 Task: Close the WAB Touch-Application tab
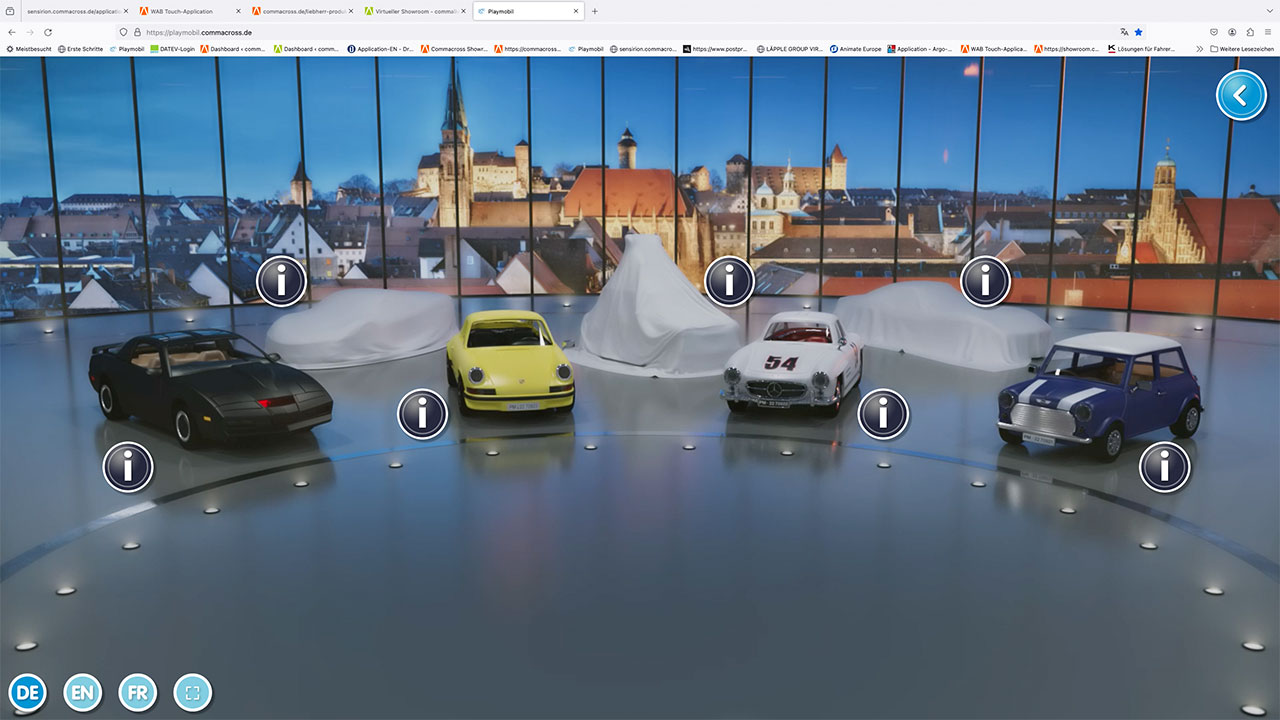point(238,11)
